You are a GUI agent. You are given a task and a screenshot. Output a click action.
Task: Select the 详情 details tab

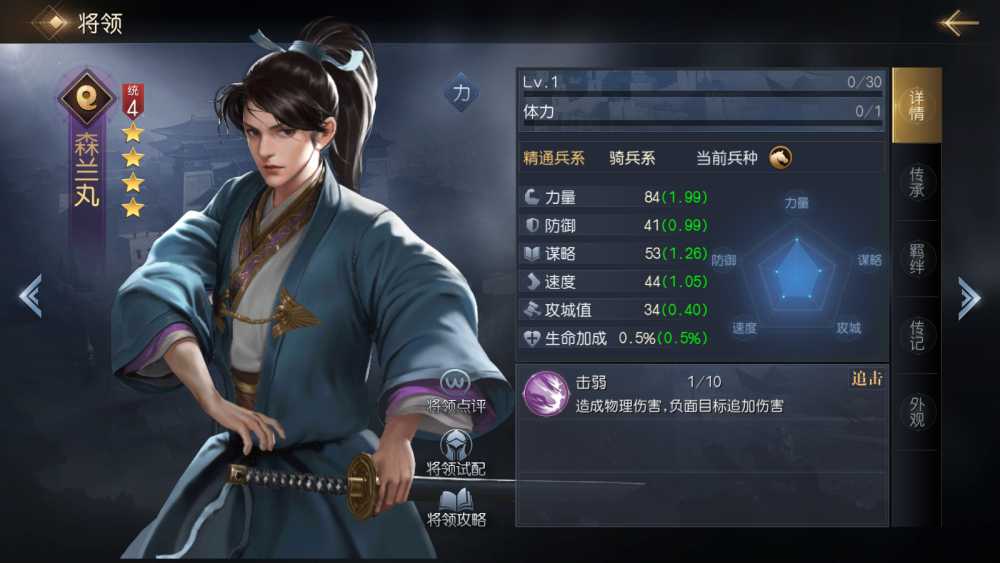[x=916, y=106]
